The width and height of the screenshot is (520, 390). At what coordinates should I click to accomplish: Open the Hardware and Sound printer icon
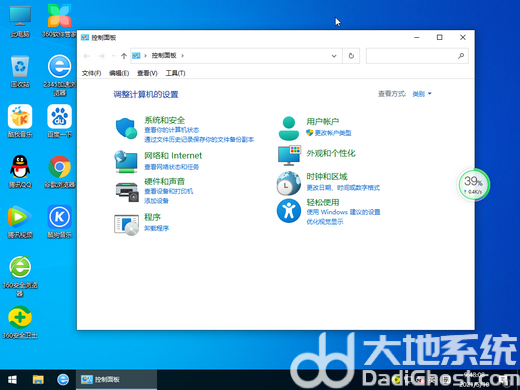tap(127, 192)
